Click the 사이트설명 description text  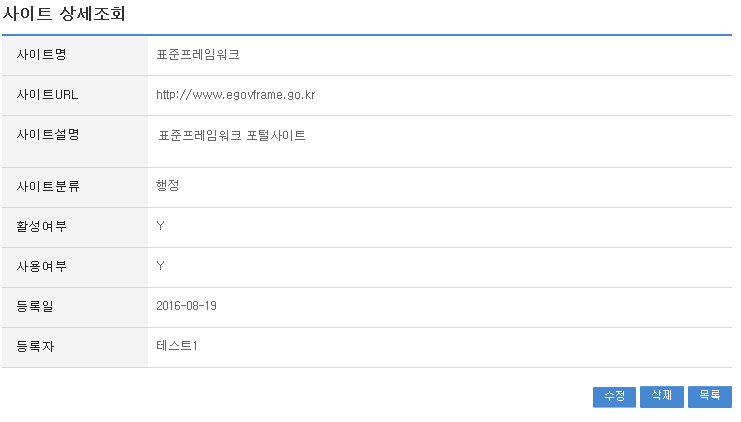pos(232,136)
